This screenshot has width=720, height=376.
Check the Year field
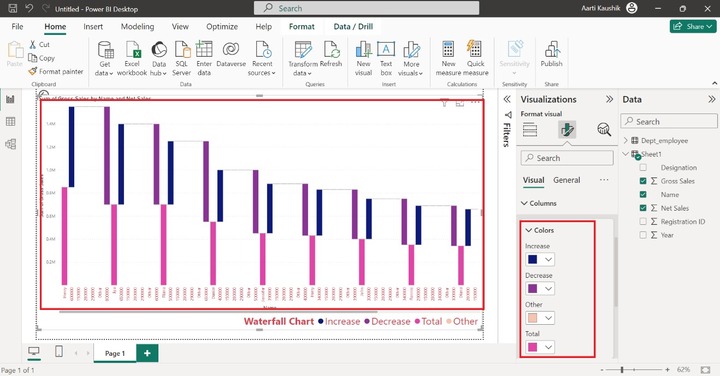point(643,235)
